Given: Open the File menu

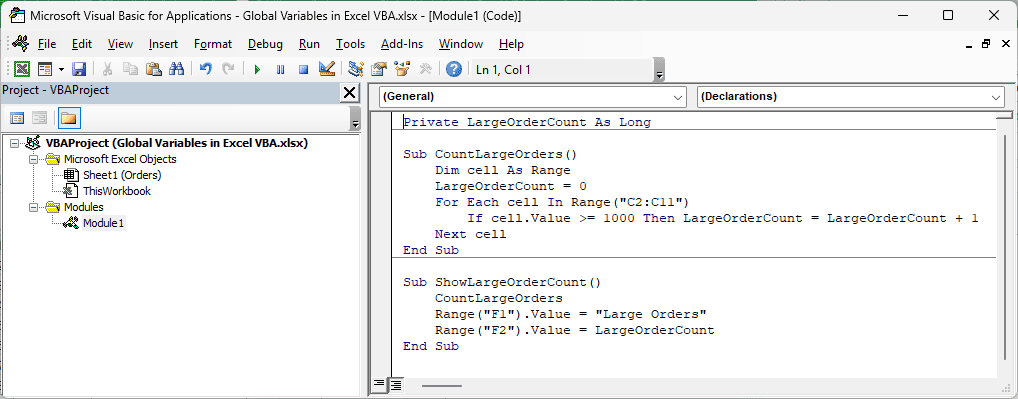Looking at the screenshot, I should pos(47,44).
